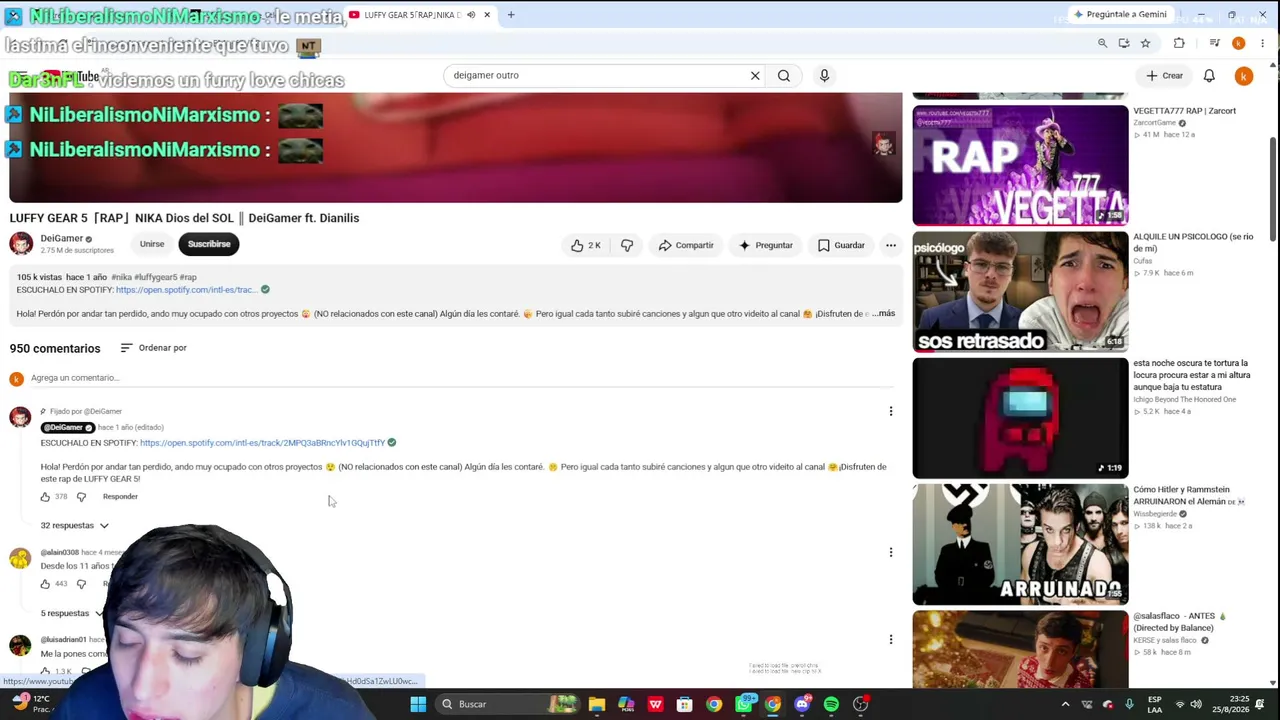Join the channel via Unirse button

click(x=152, y=244)
